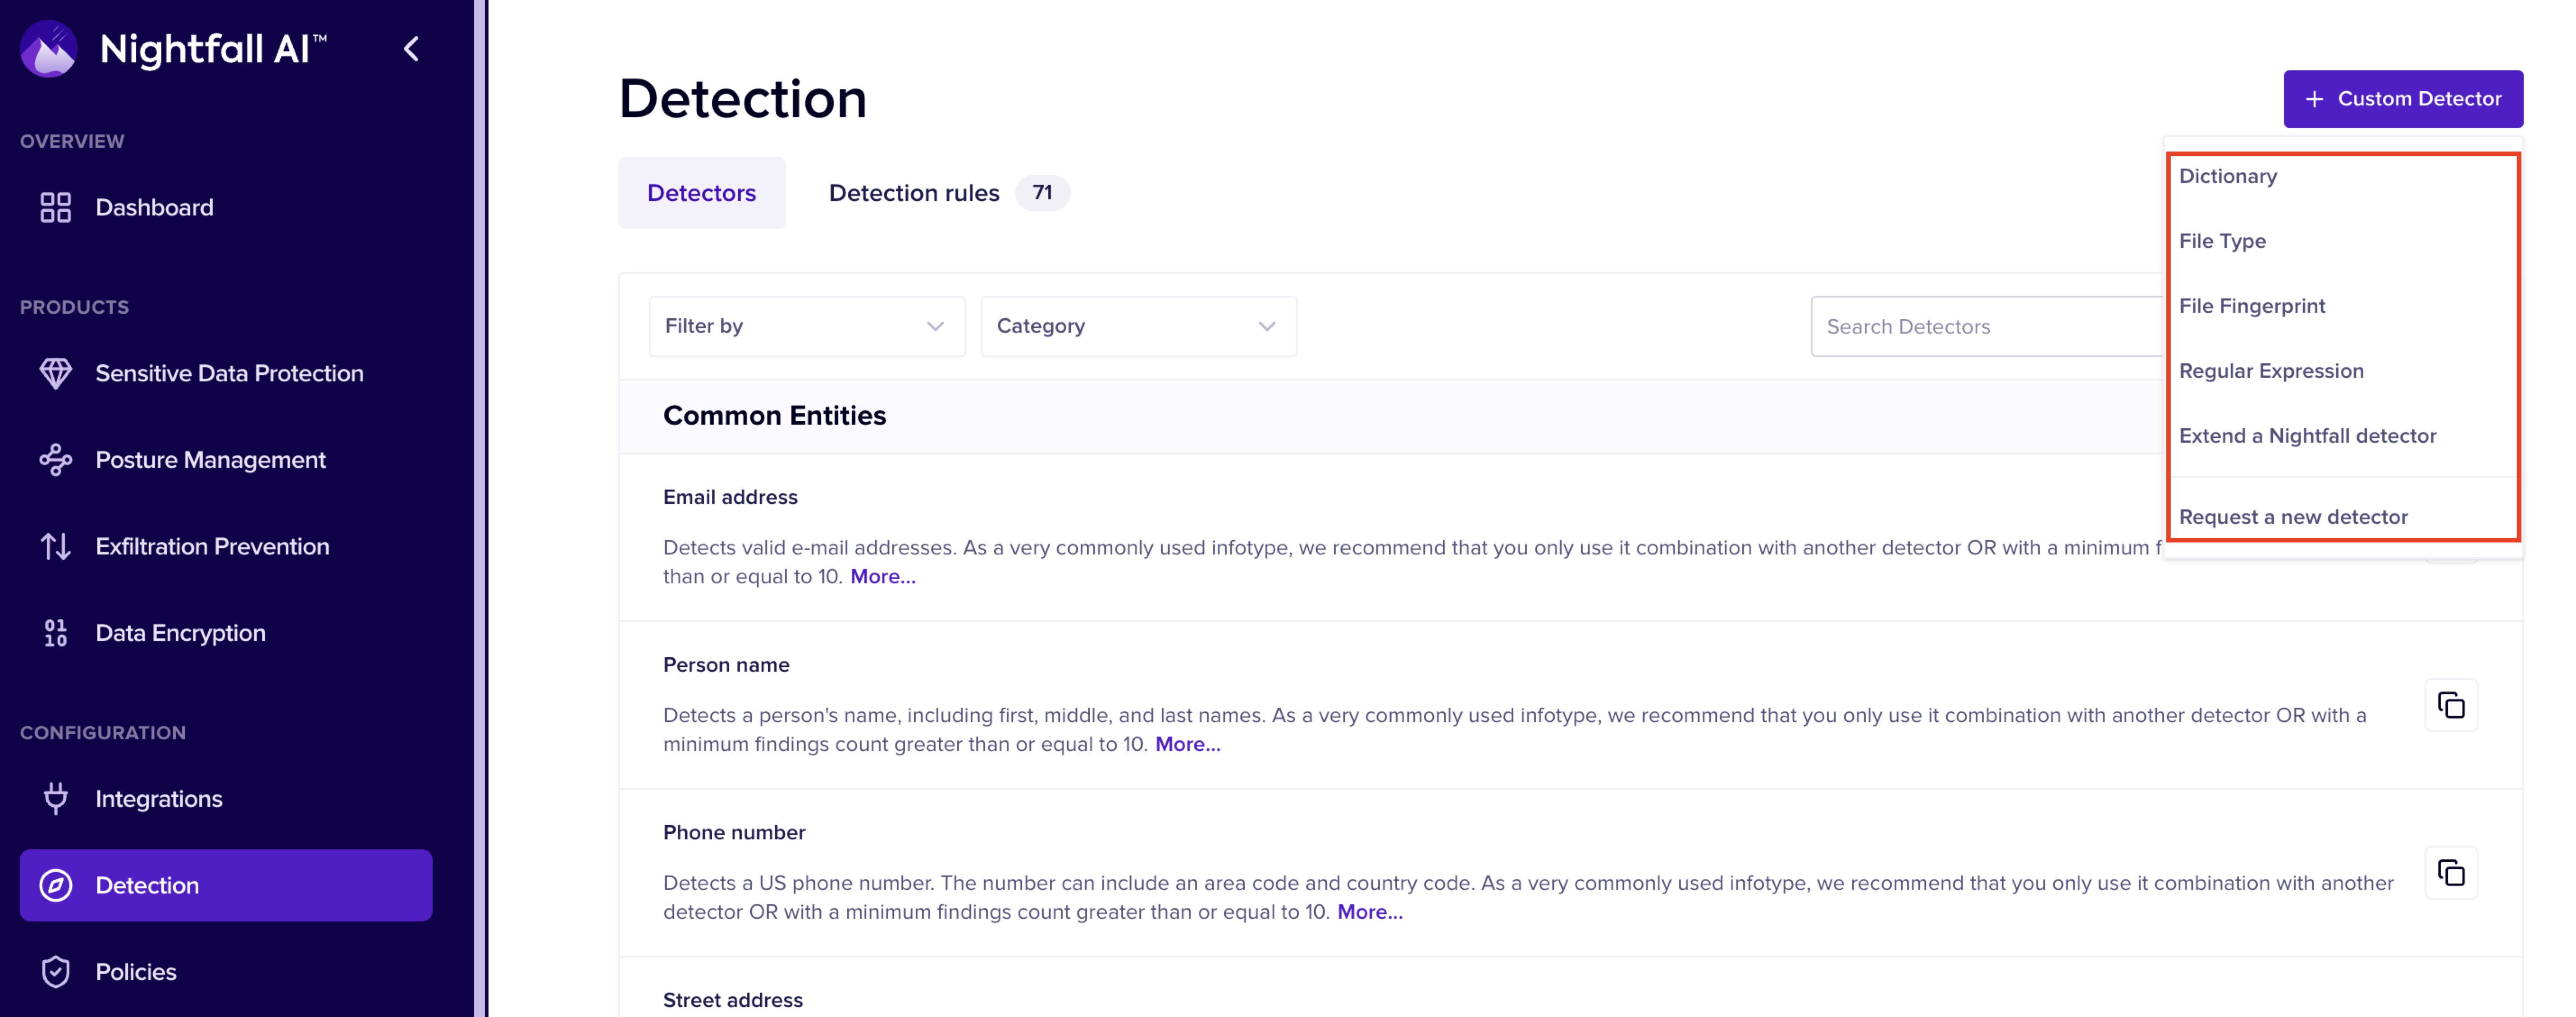The image size is (2576, 1017).
Task: Go to Posture Management
Action: tap(226, 460)
